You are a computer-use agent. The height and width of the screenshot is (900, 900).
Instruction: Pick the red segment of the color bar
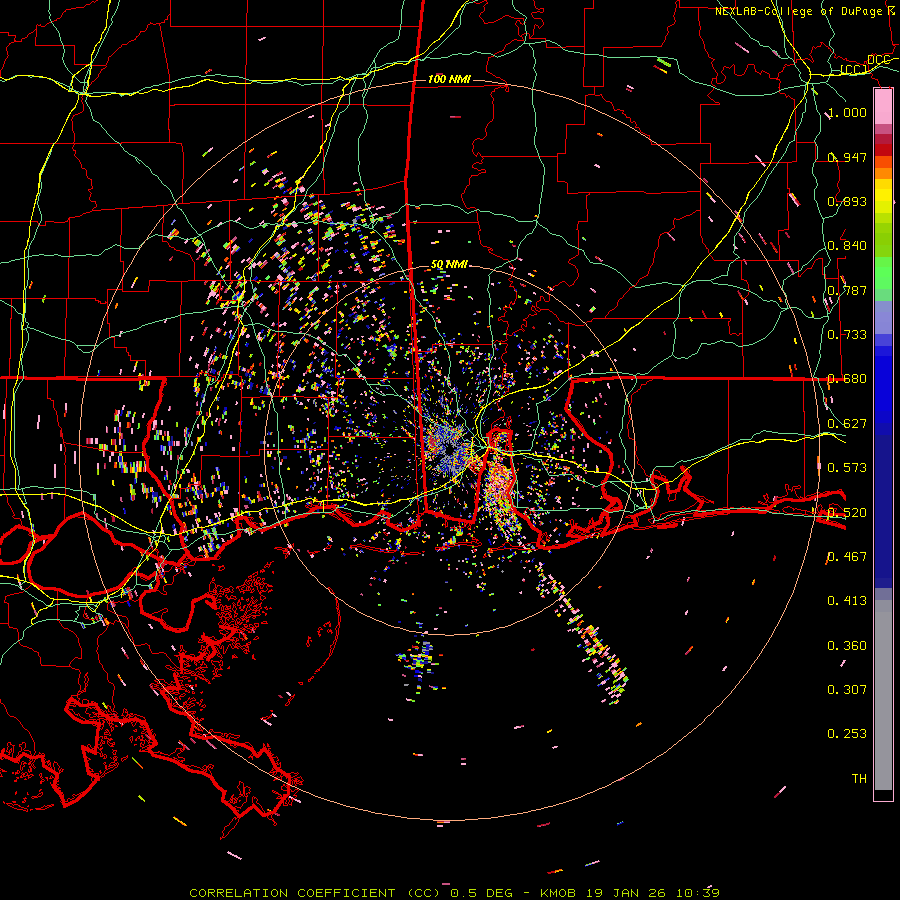[x=883, y=150]
